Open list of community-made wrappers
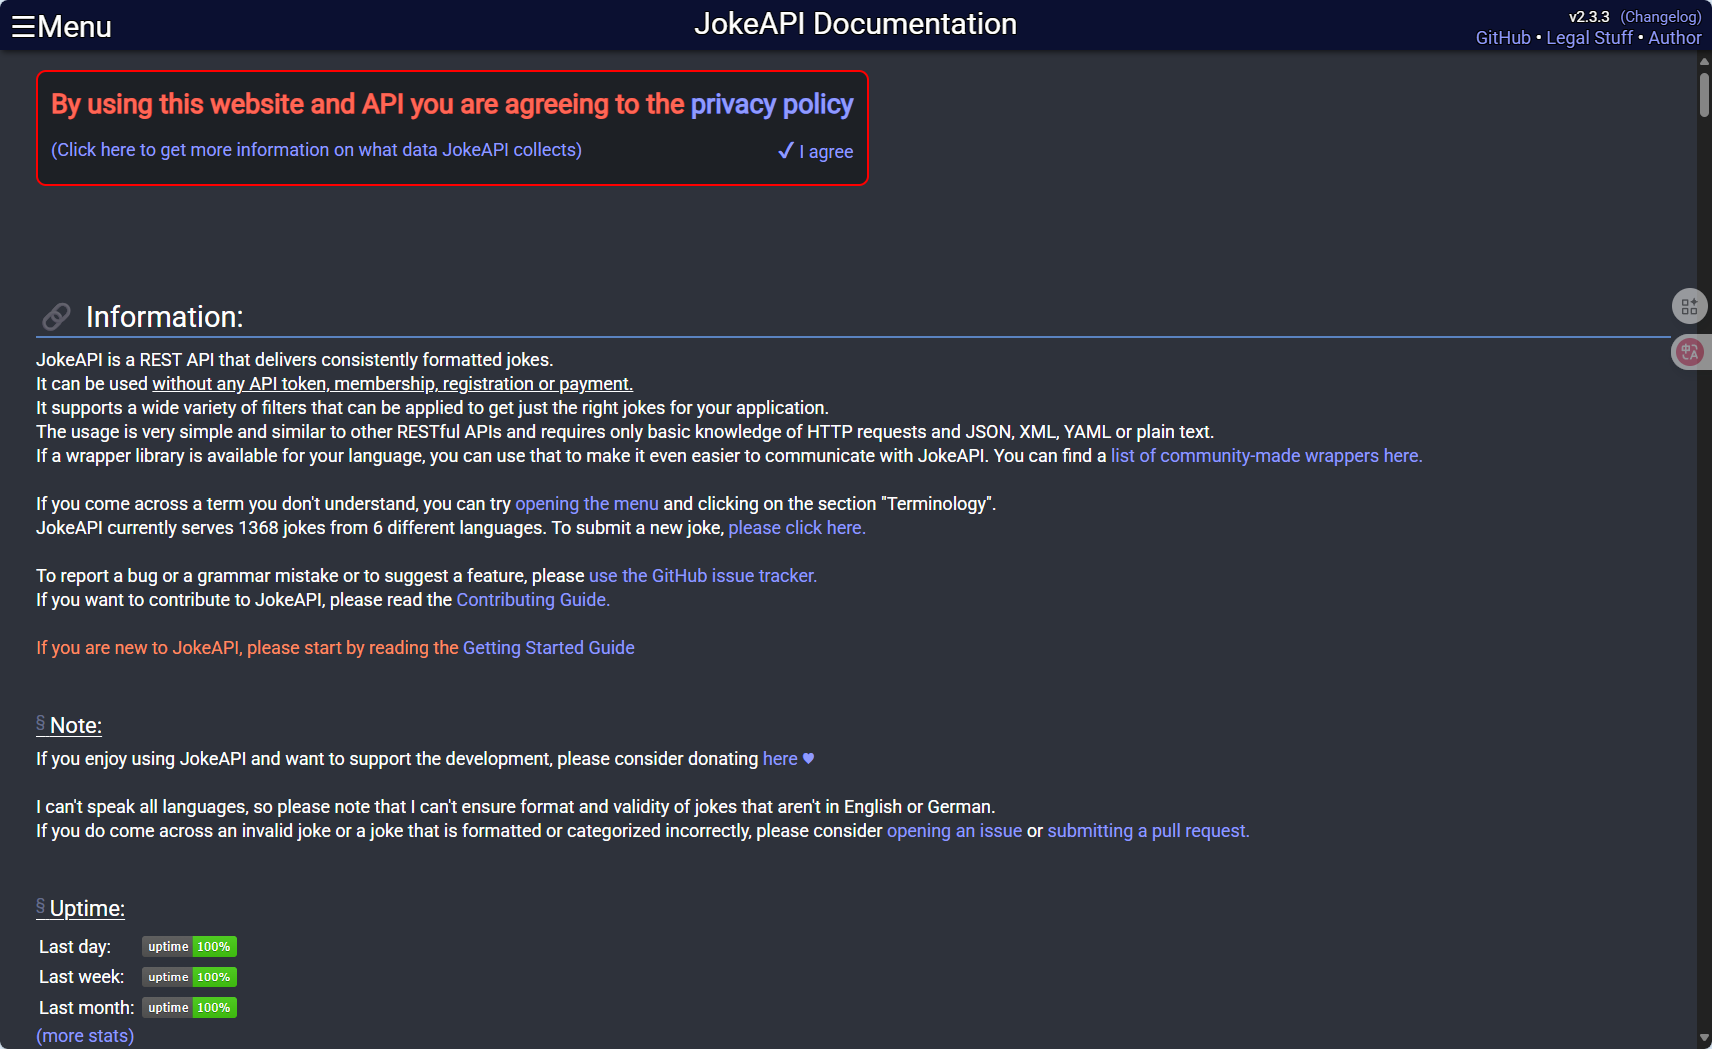The width and height of the screenshot is (1712, 1049). click(x=1266, y=456)
